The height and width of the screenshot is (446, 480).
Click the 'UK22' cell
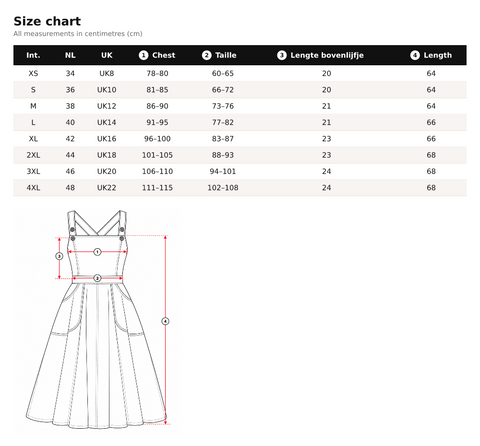(107, 188)
